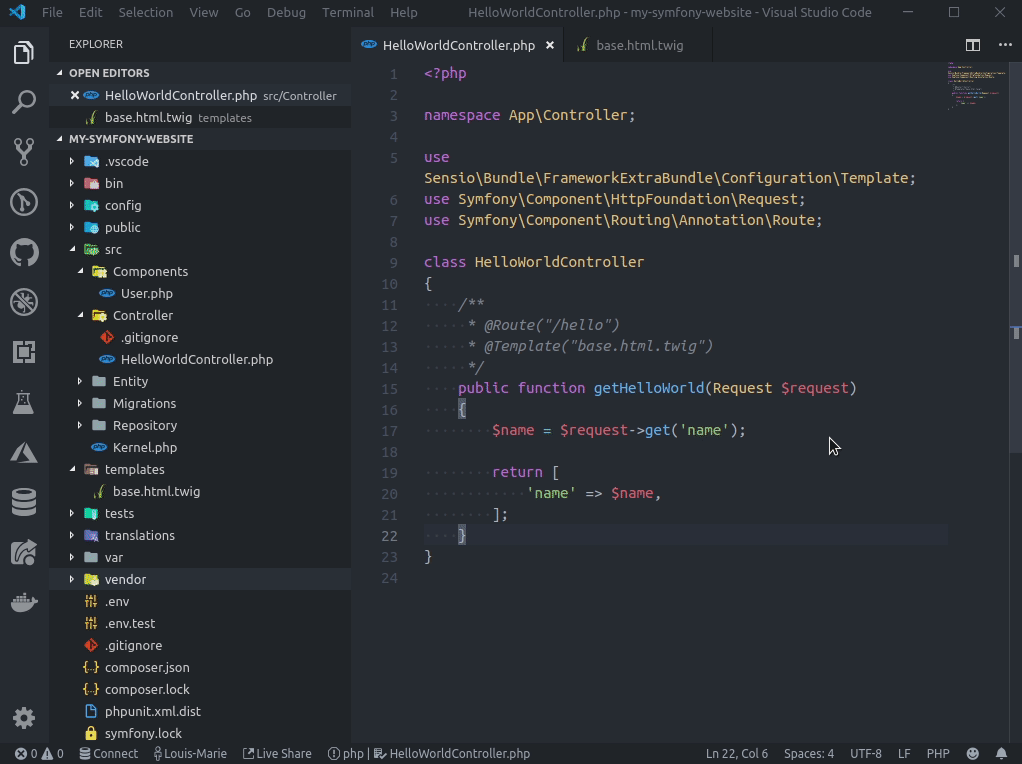Click line number 18 in the gutter

click(x=390, y=452)
